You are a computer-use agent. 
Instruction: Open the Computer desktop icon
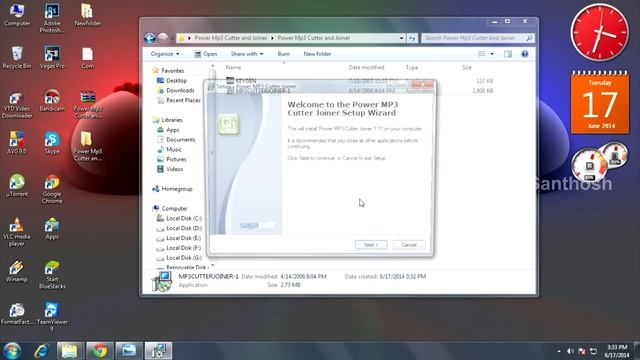17,15
